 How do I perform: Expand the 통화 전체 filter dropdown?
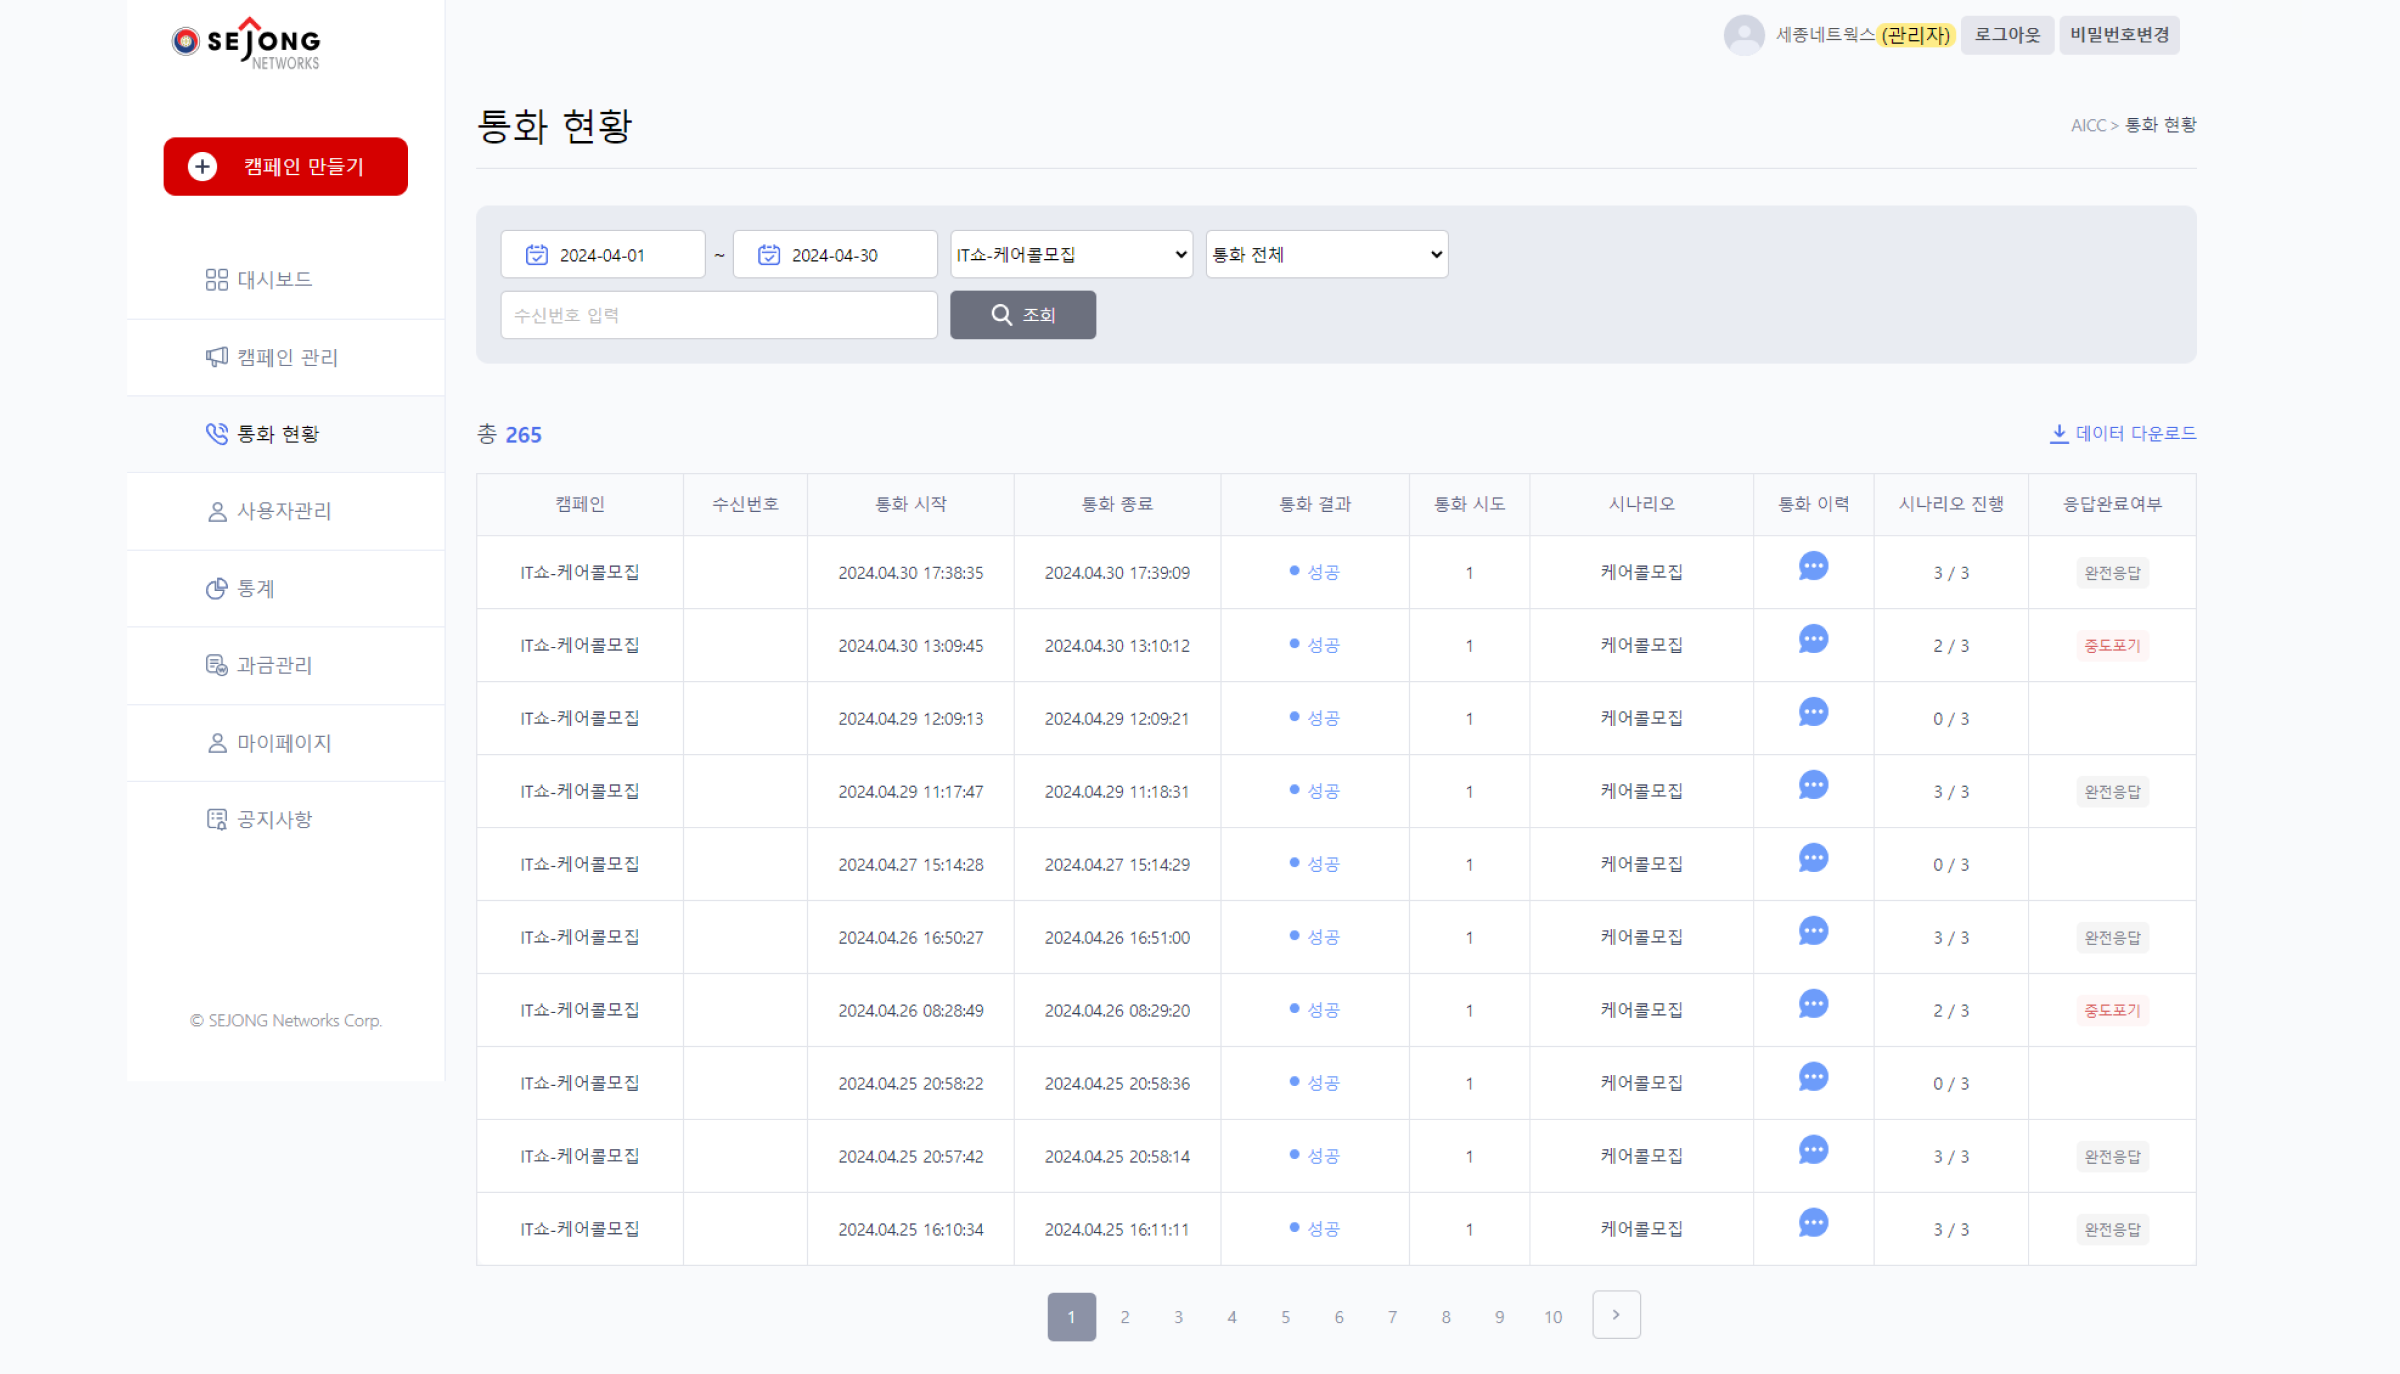click(x=1326, y=255)
